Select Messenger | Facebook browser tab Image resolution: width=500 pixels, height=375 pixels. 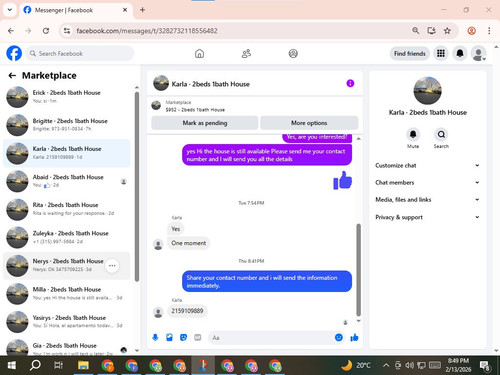(x=76, y=10)
